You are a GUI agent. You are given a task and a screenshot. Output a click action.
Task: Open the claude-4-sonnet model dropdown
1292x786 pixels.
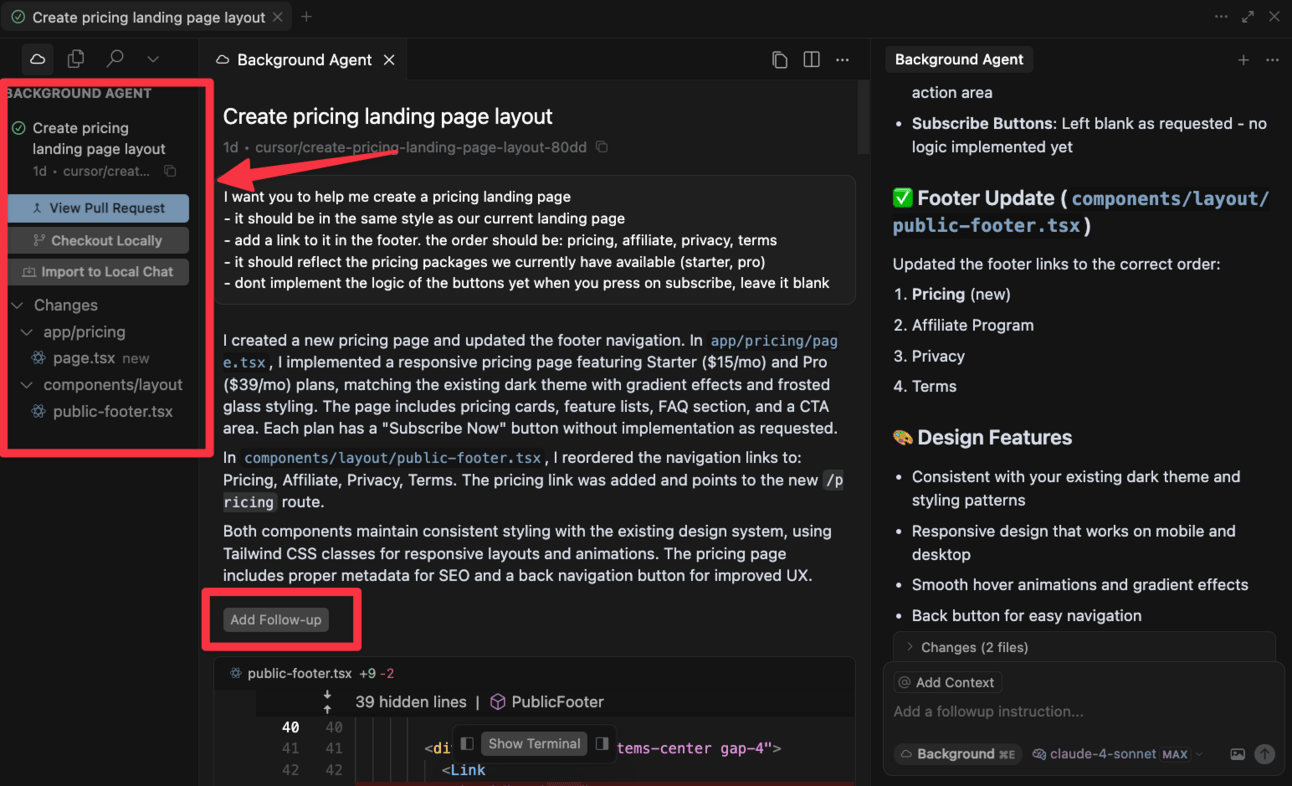click(x=1117, y=754)
